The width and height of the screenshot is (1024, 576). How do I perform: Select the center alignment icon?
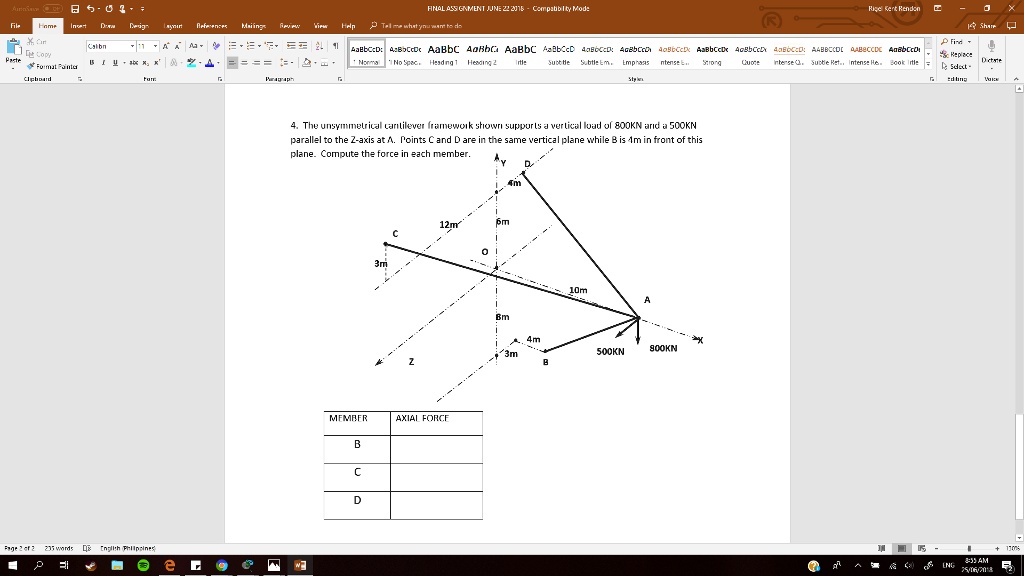pos(244,63)
